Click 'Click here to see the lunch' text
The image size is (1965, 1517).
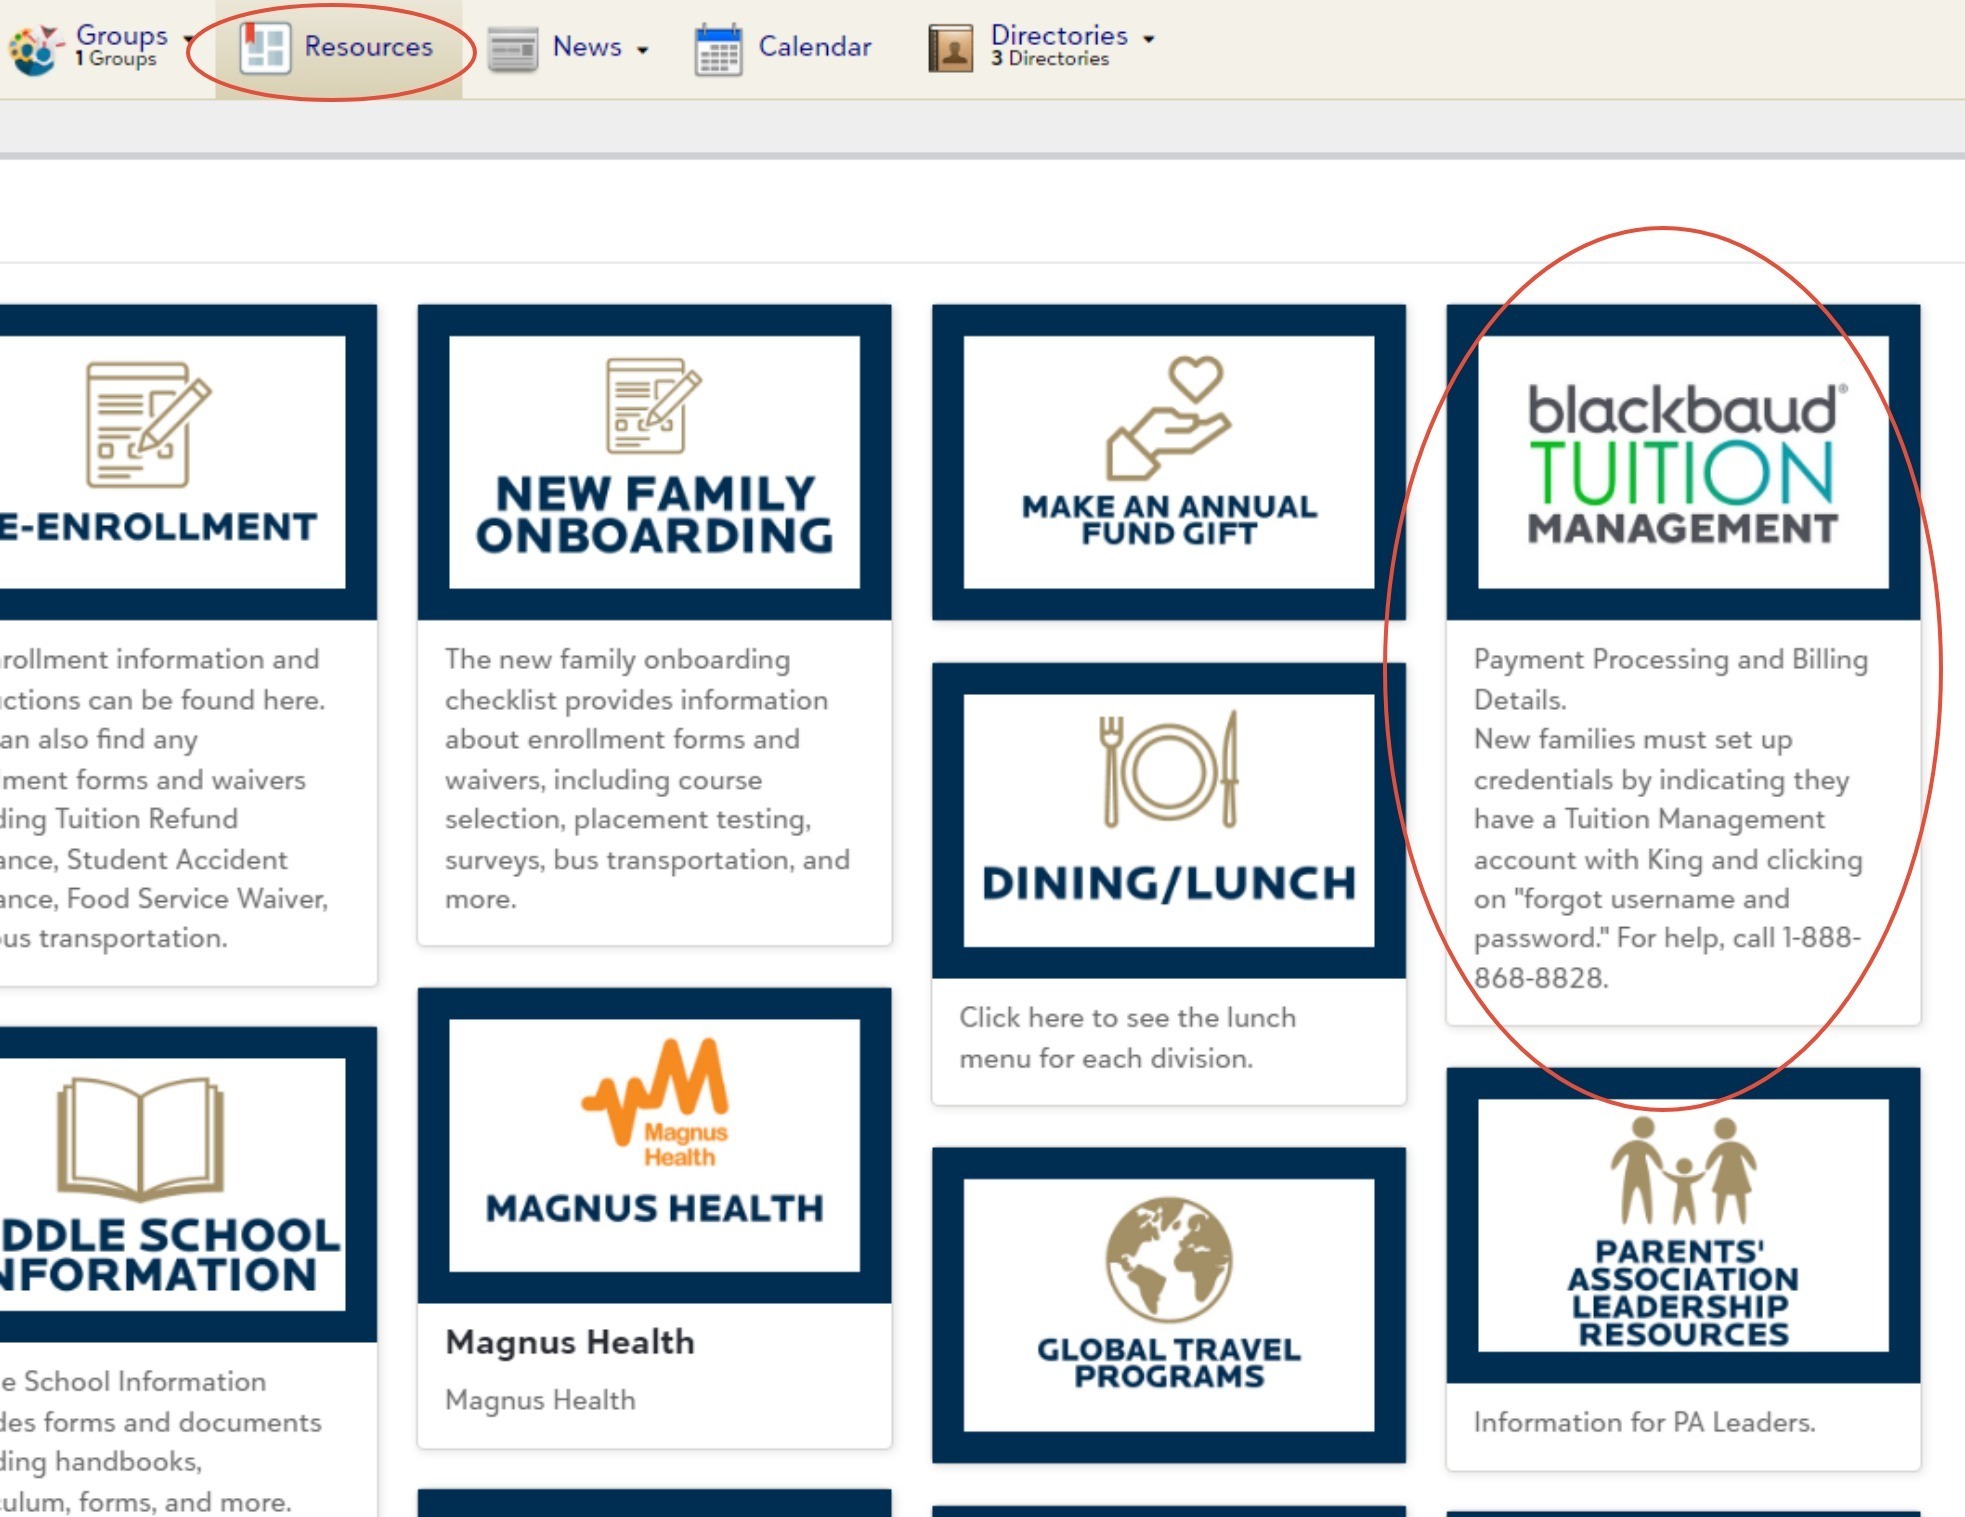click(1128, 1018)
